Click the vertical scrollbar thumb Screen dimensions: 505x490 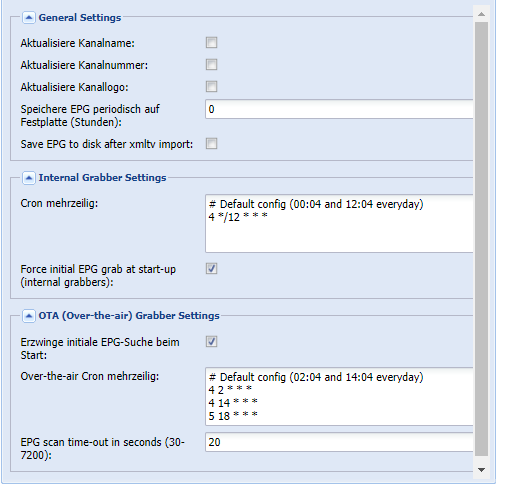481,239
